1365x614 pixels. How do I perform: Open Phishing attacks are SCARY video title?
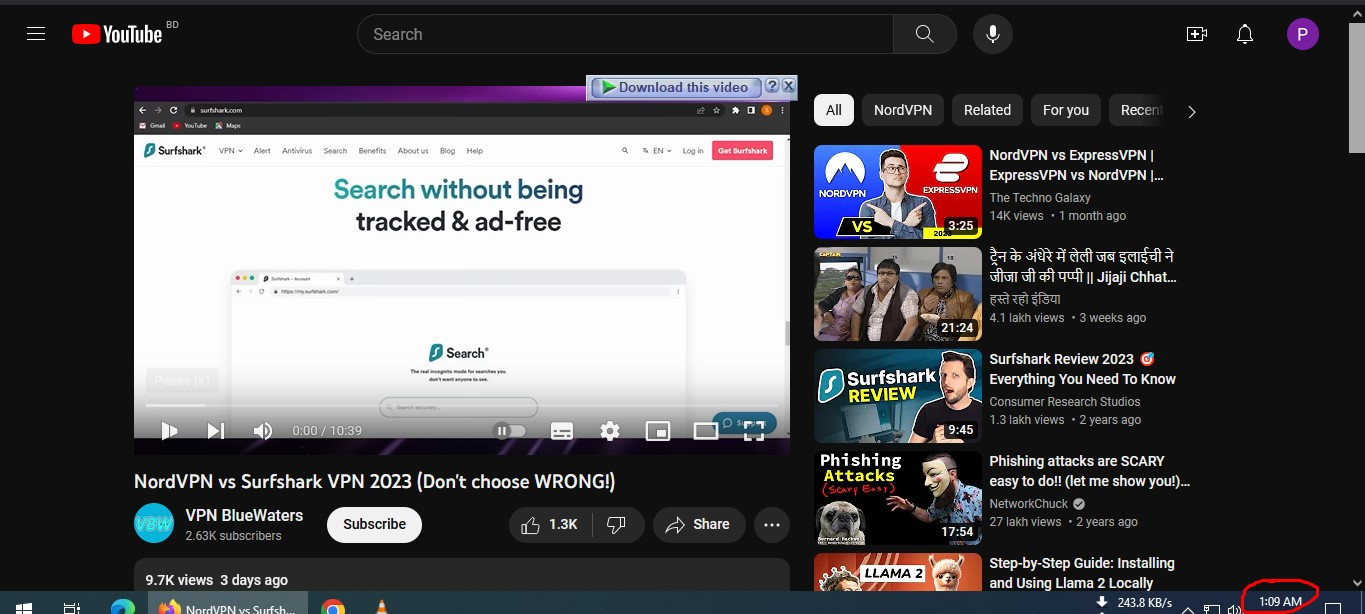[x=1090, y=471]
